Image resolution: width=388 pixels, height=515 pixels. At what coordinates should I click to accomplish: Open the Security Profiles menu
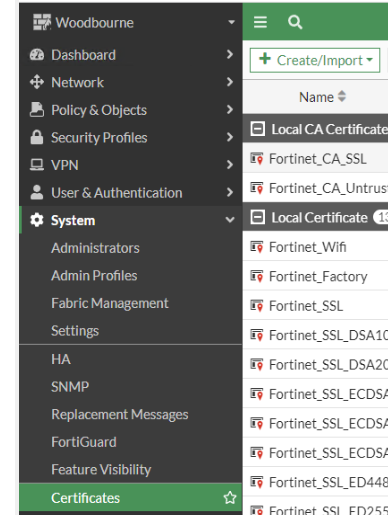131,137
